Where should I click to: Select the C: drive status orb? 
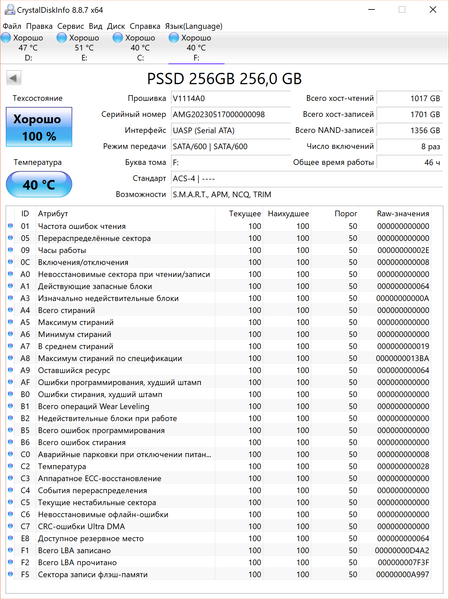(118, 38)
